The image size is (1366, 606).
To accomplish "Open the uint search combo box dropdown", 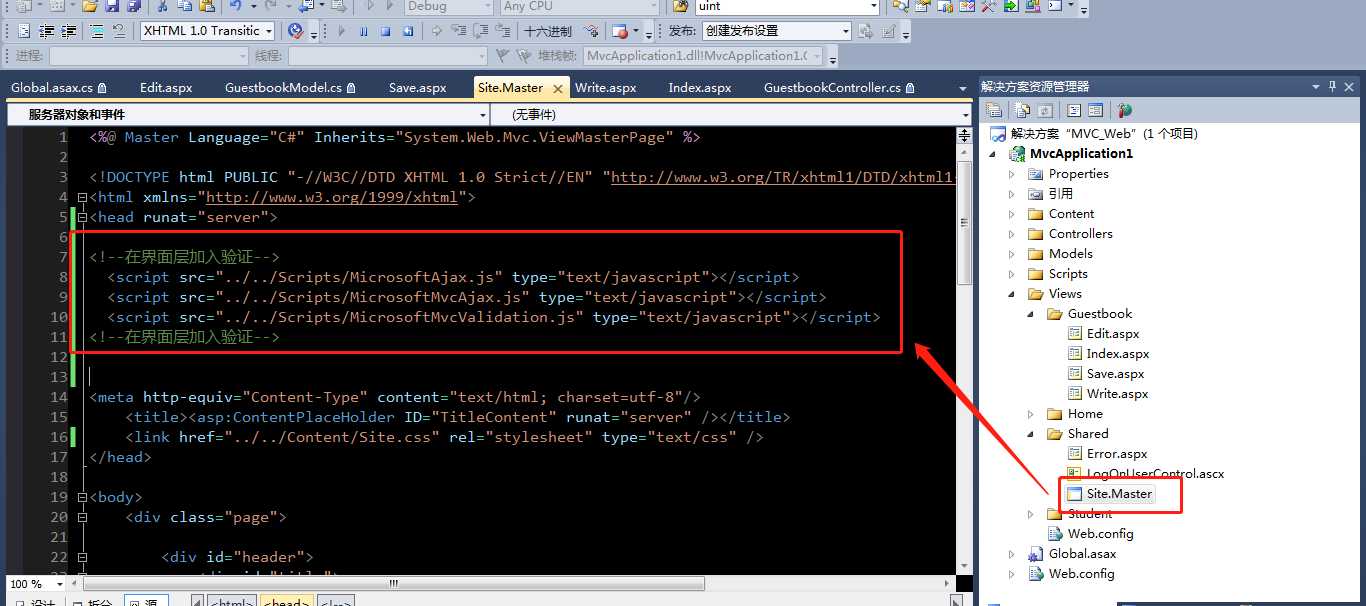I will tap(873, 6).
